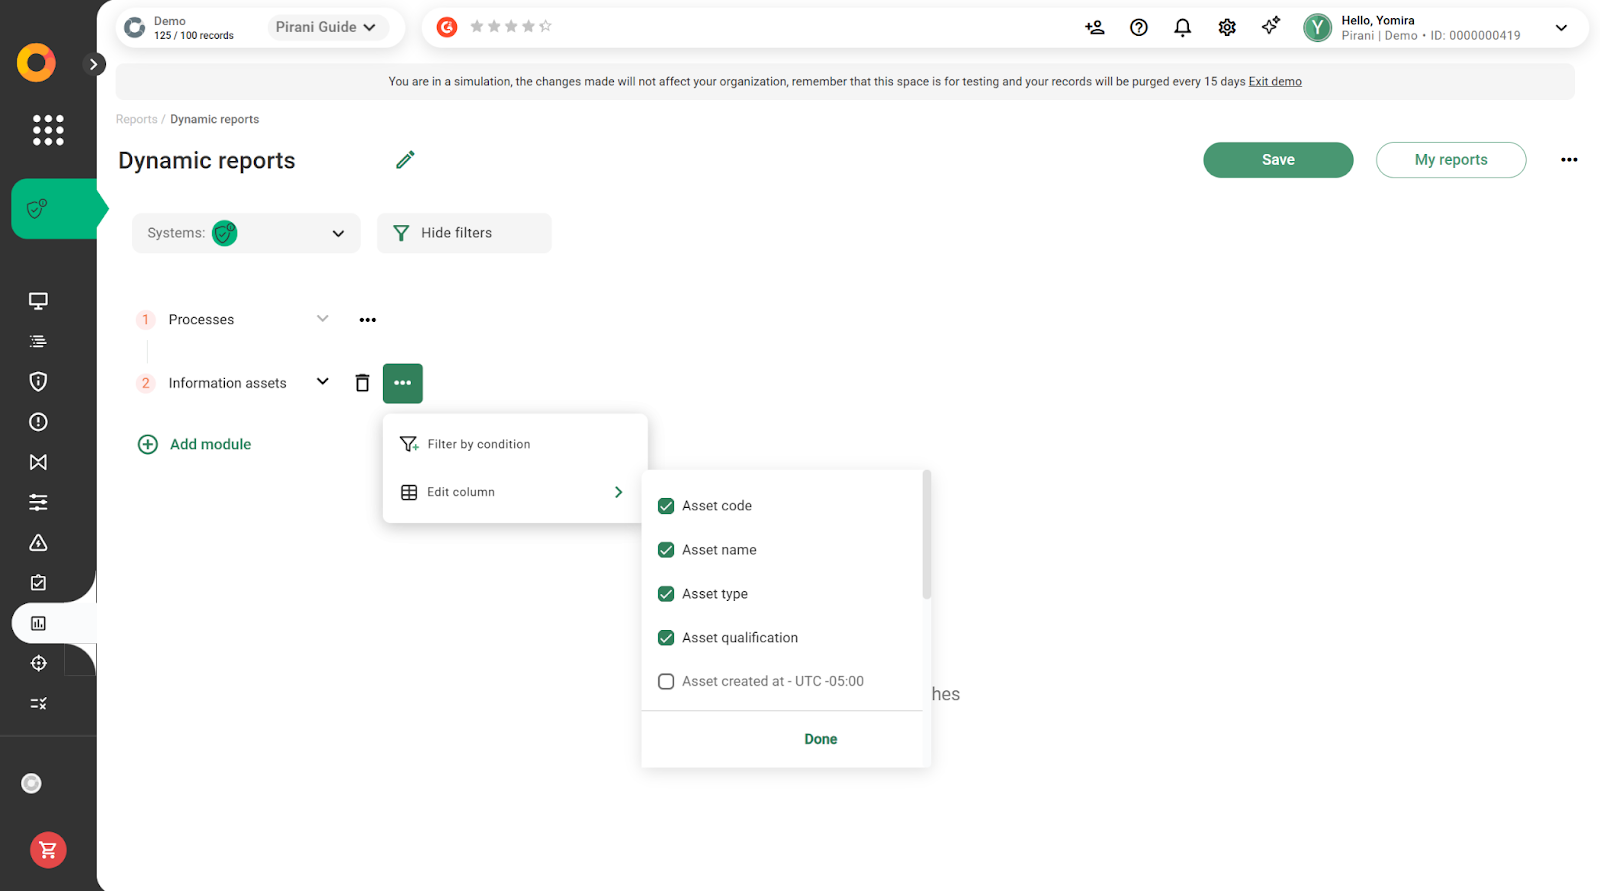Enable Asset created at column checkbox
The image size is (1600, 891).
[666, 682]
